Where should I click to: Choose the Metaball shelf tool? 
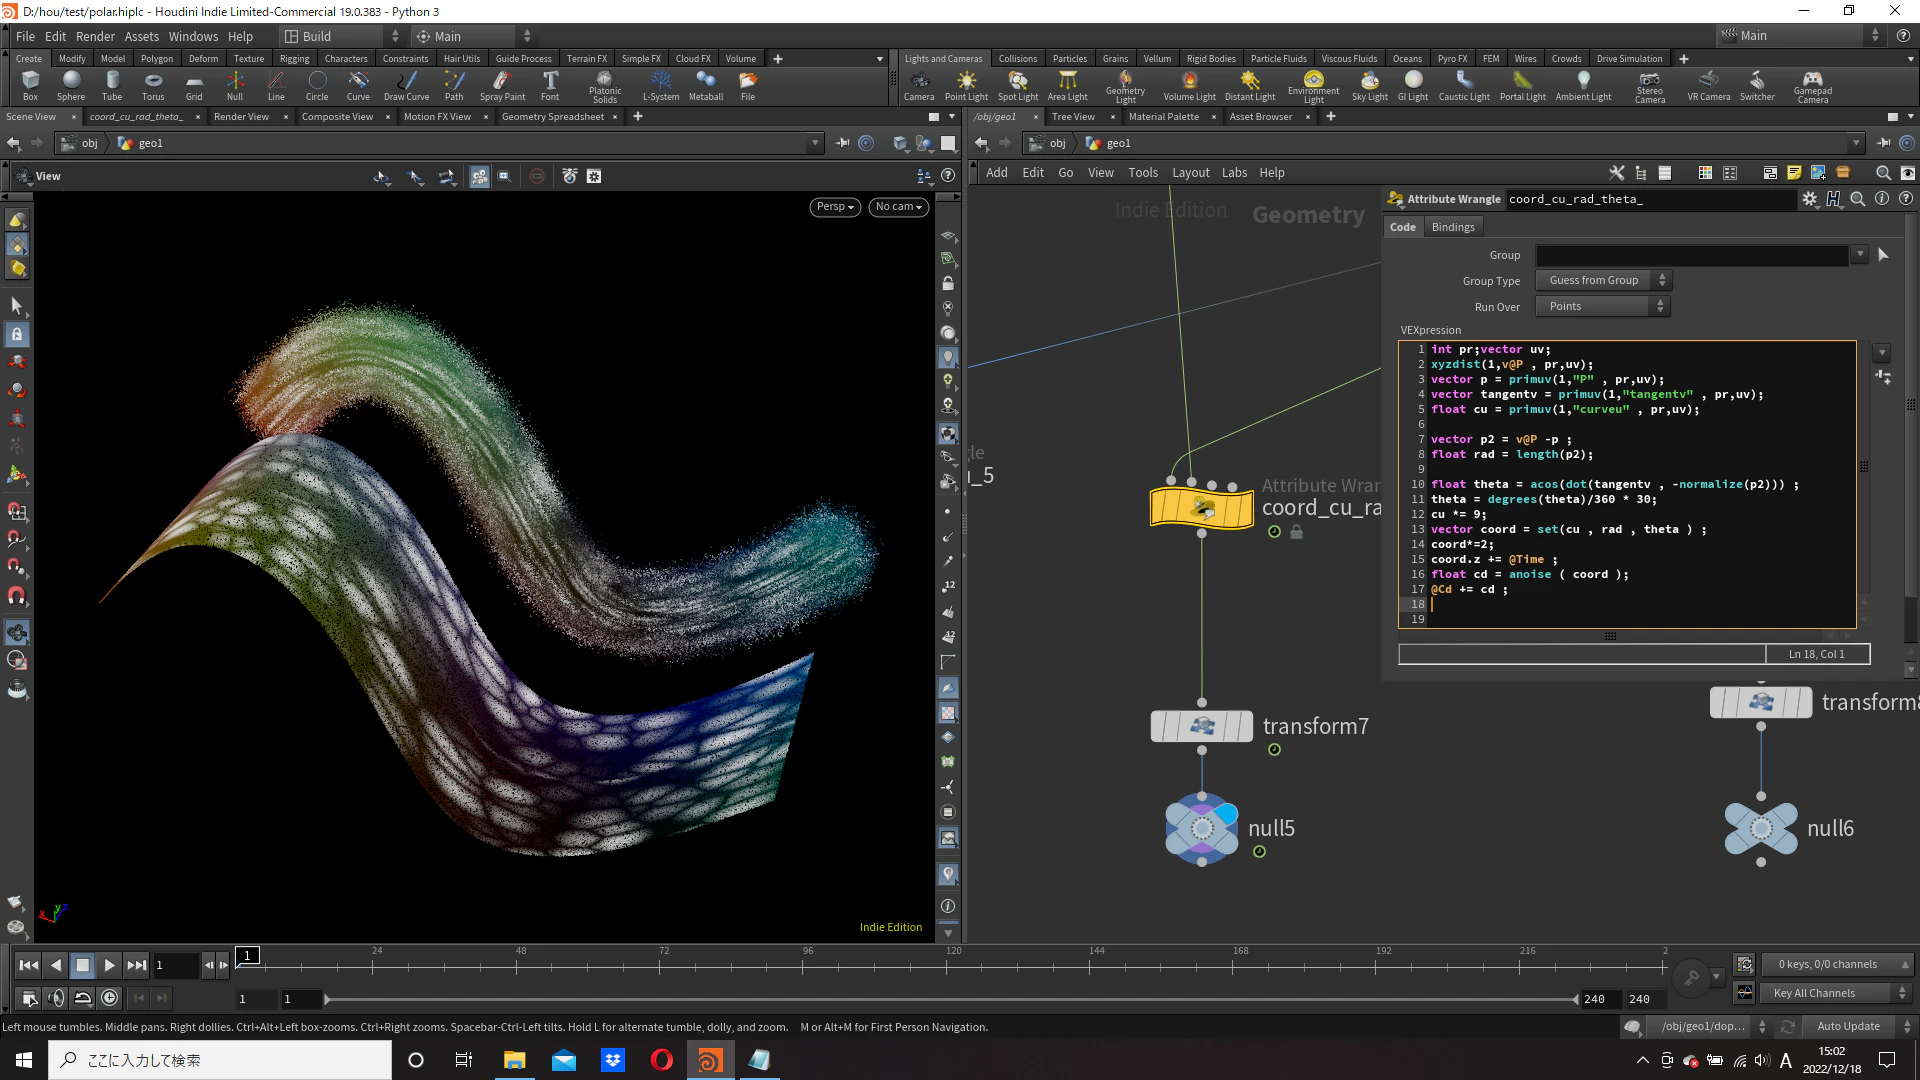[x=706, y=86]
